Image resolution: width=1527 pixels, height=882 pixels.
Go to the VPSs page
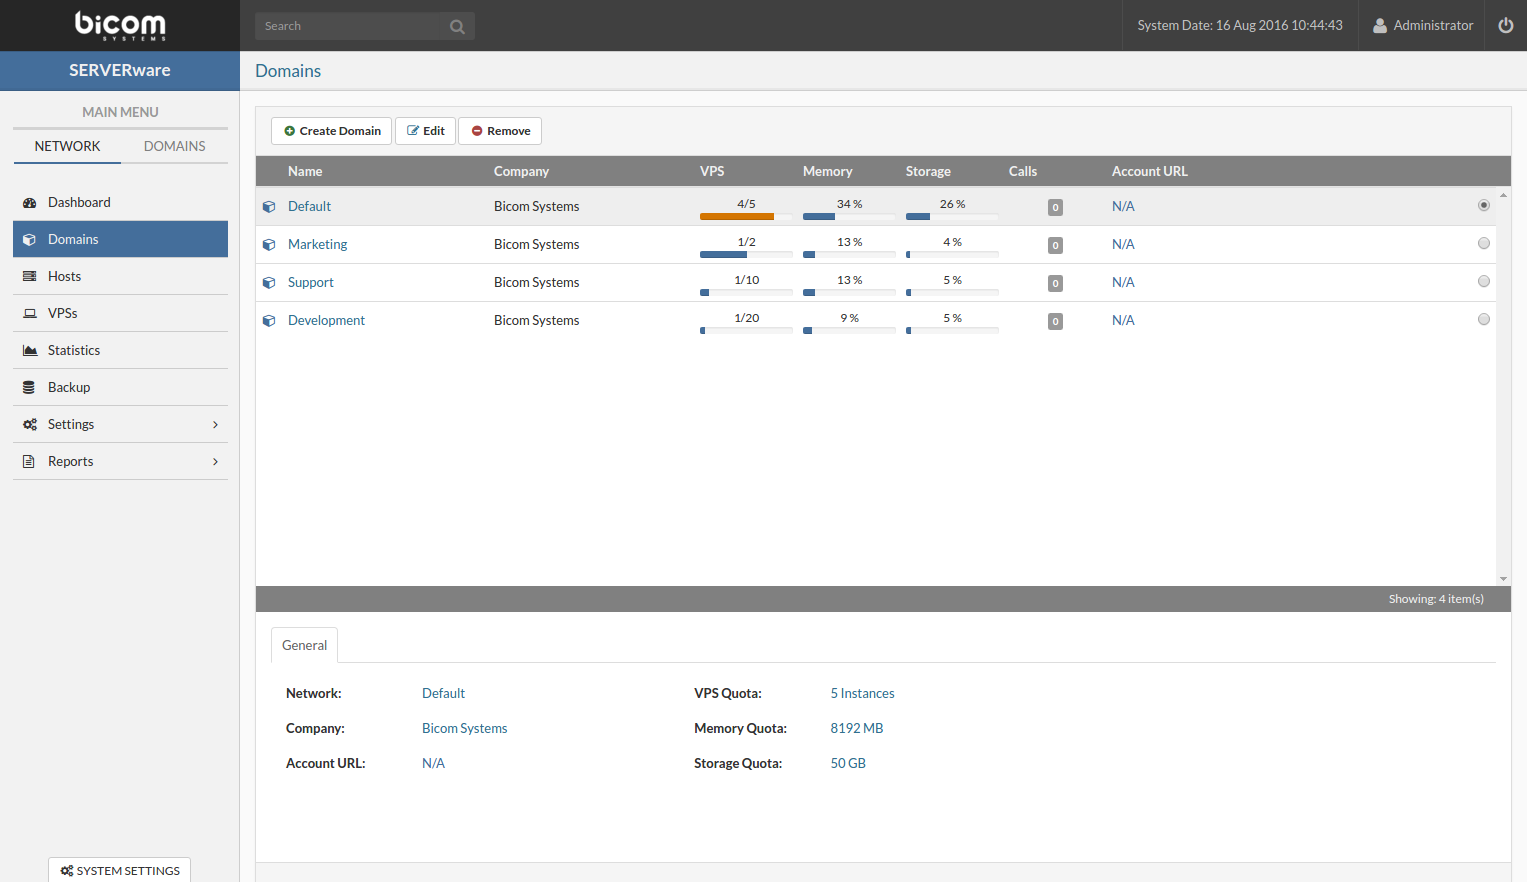(x=62, y=313)
